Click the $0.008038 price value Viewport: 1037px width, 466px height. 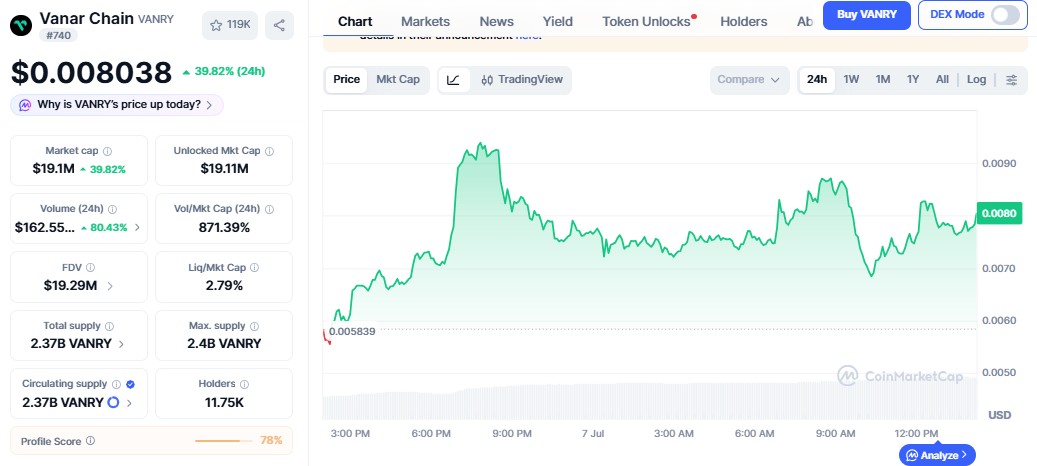pos(91,73)
